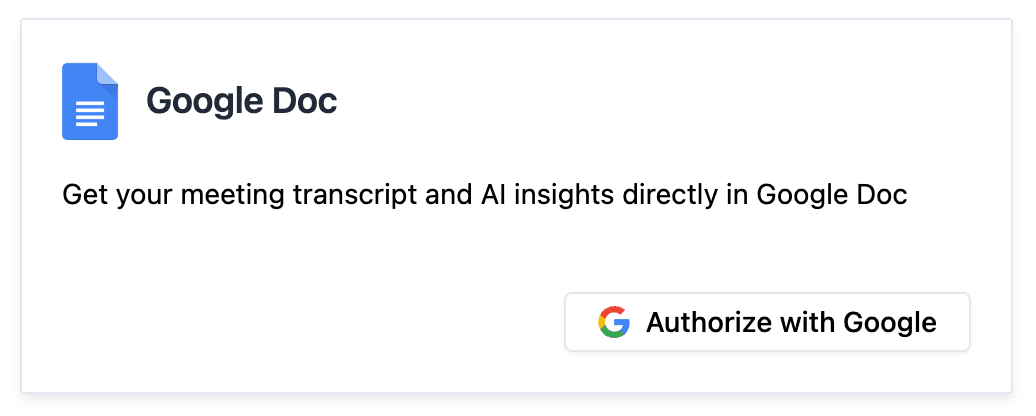Click empty space left of the authorize button
Viewport: 1036px width, 416px height.
(300, 322)
